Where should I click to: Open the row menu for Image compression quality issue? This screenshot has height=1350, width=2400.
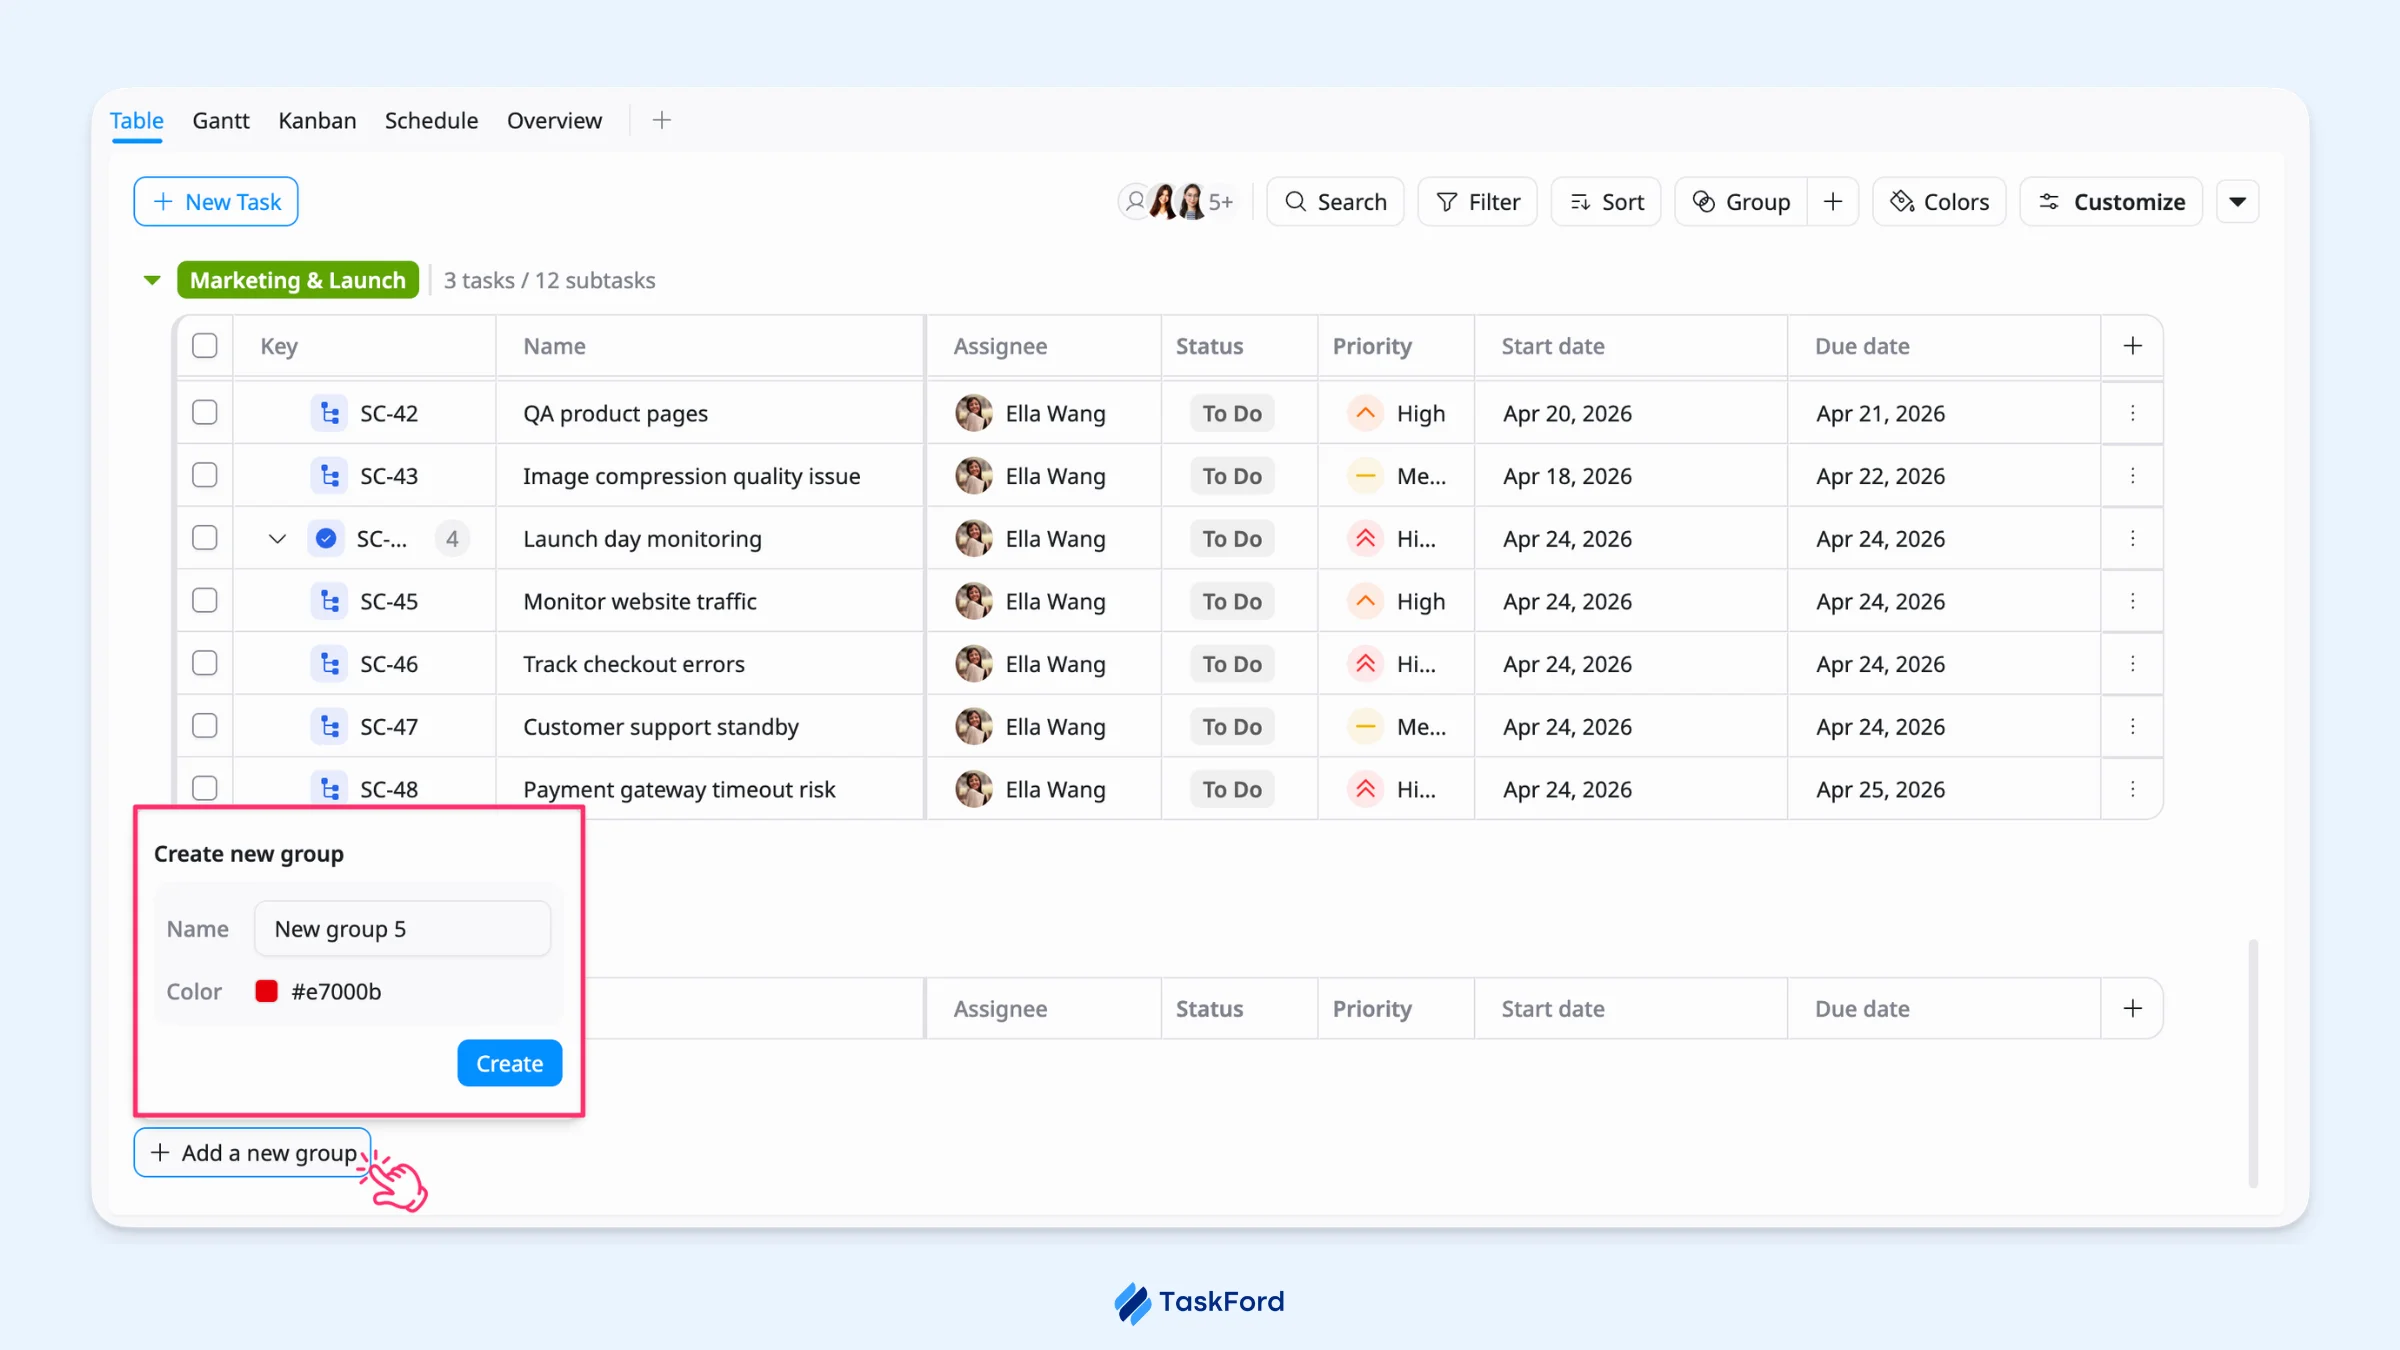(x=2132, y=476)
